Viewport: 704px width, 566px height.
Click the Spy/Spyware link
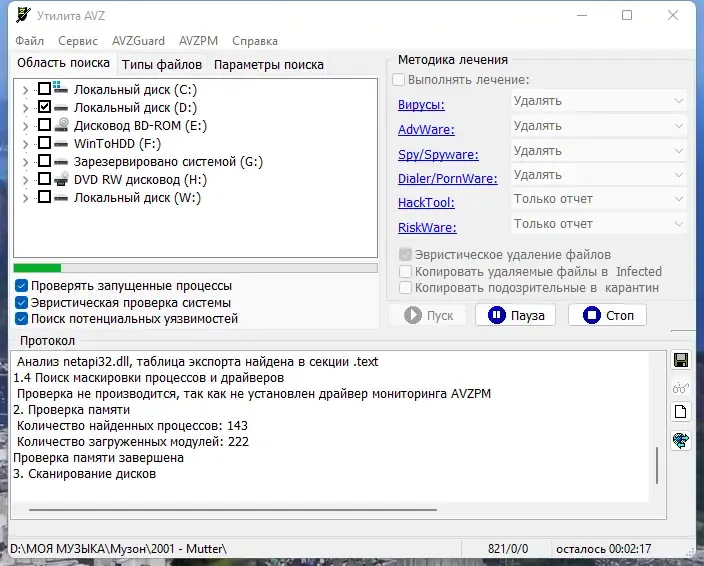(x=438, y=154)
